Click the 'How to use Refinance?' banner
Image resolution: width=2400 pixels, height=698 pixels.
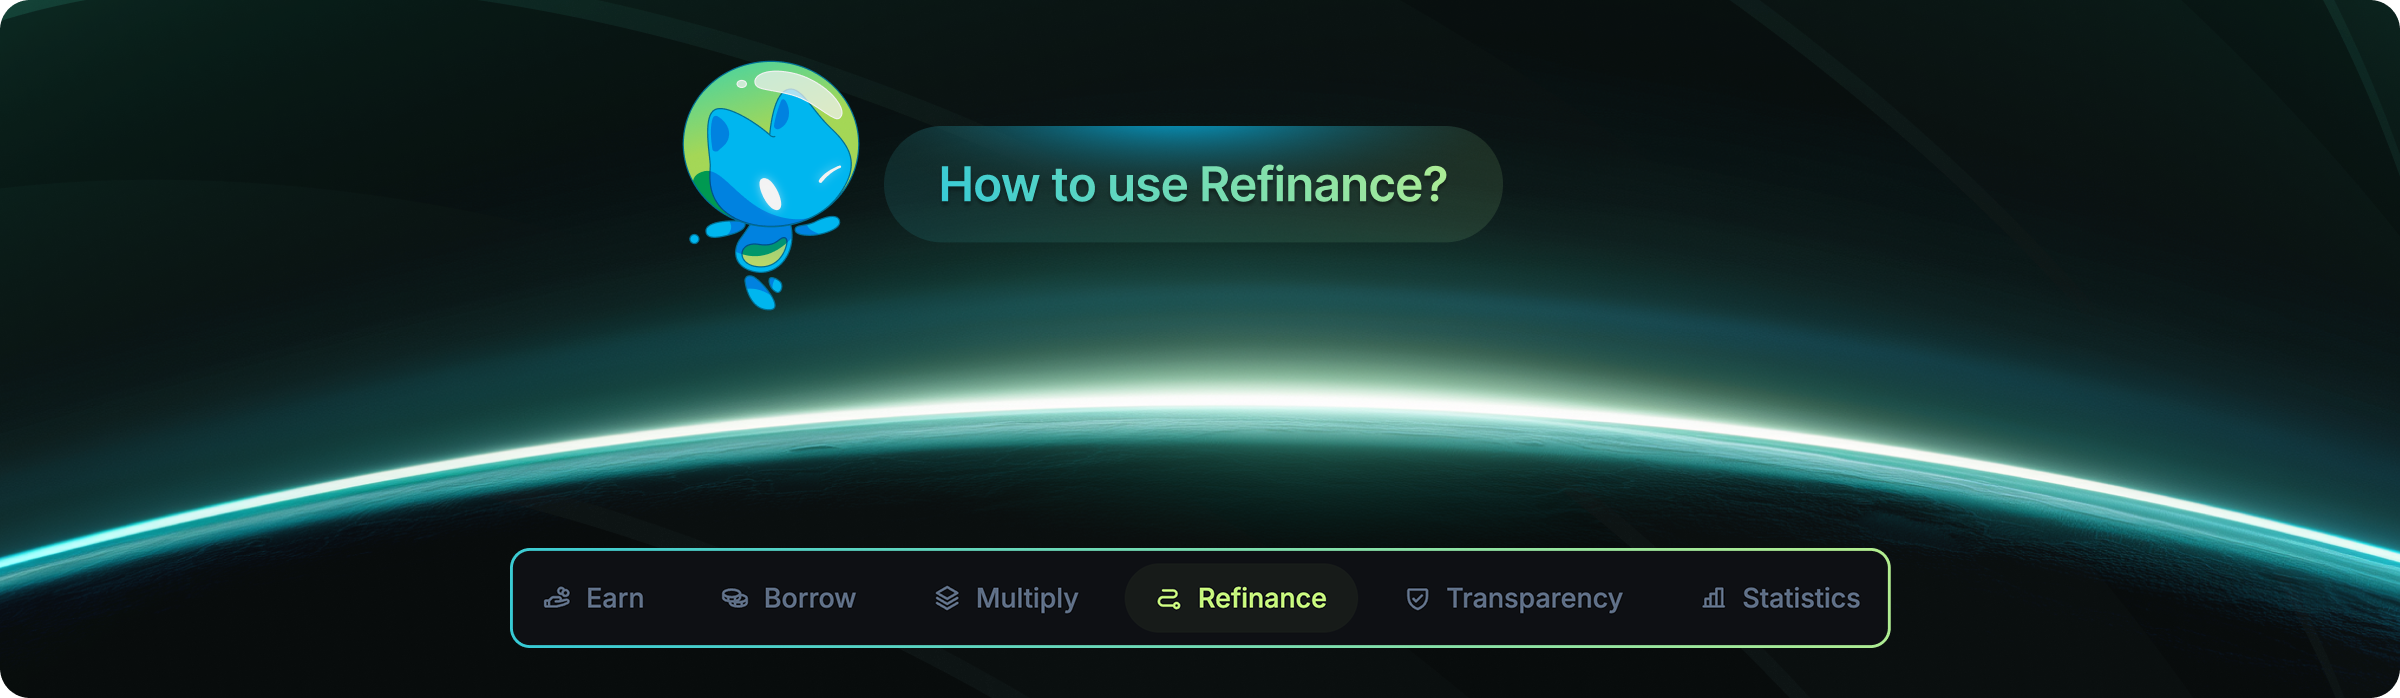tap(1196, 183)
